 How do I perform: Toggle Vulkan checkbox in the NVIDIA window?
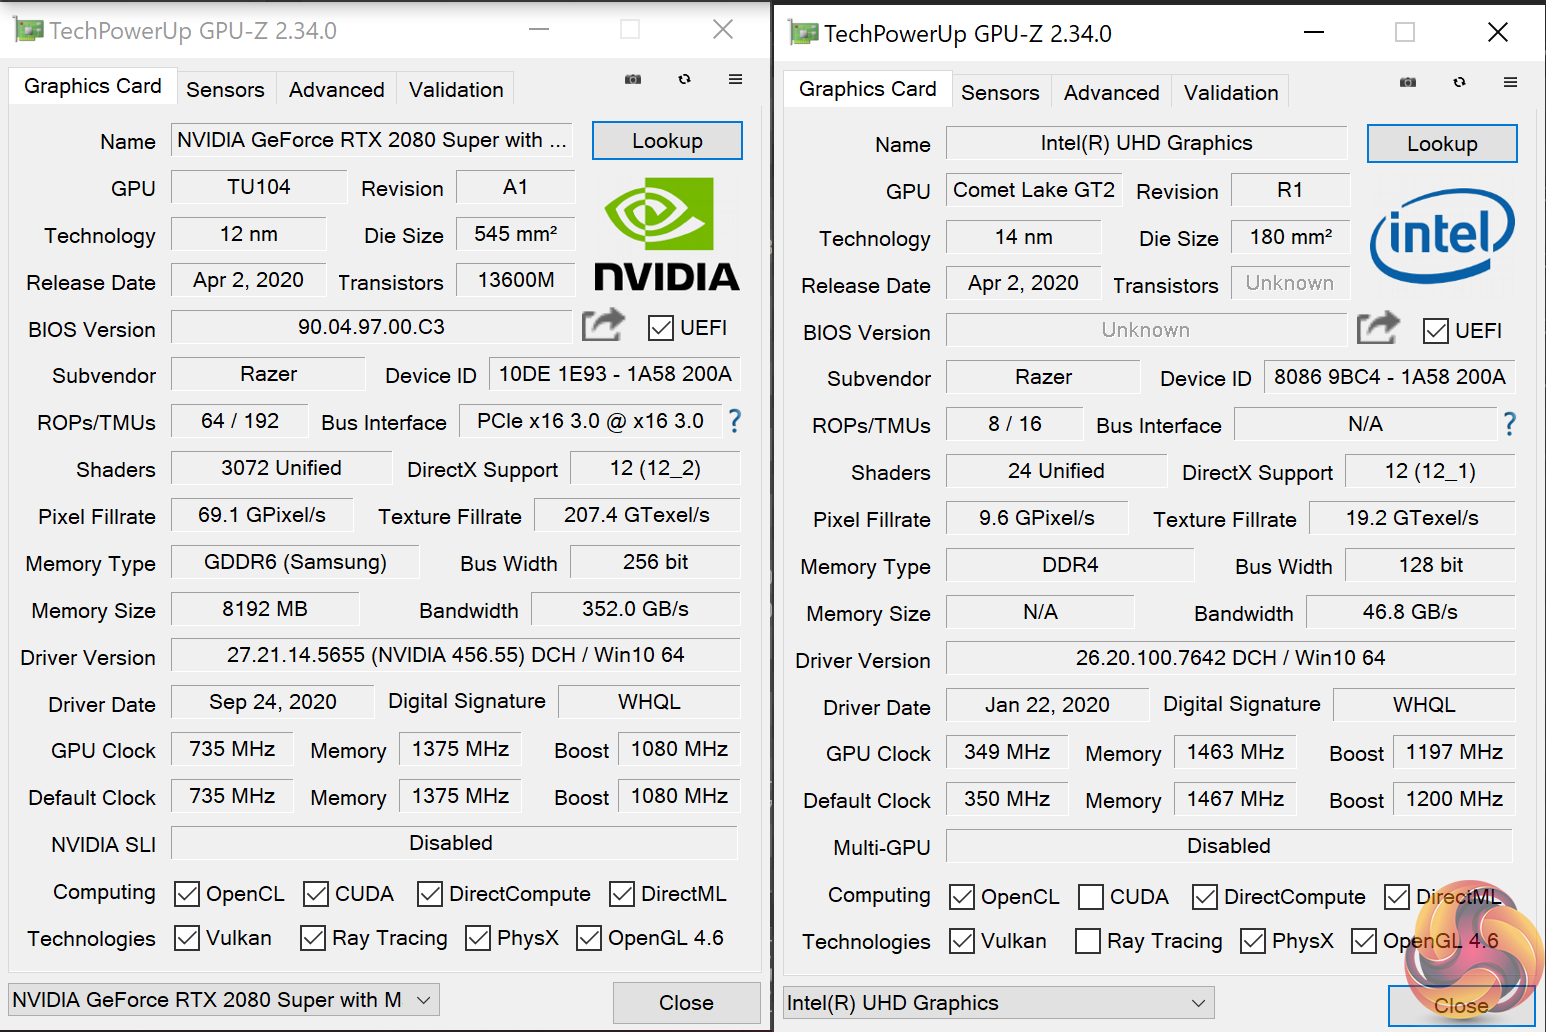coord(186,938)
